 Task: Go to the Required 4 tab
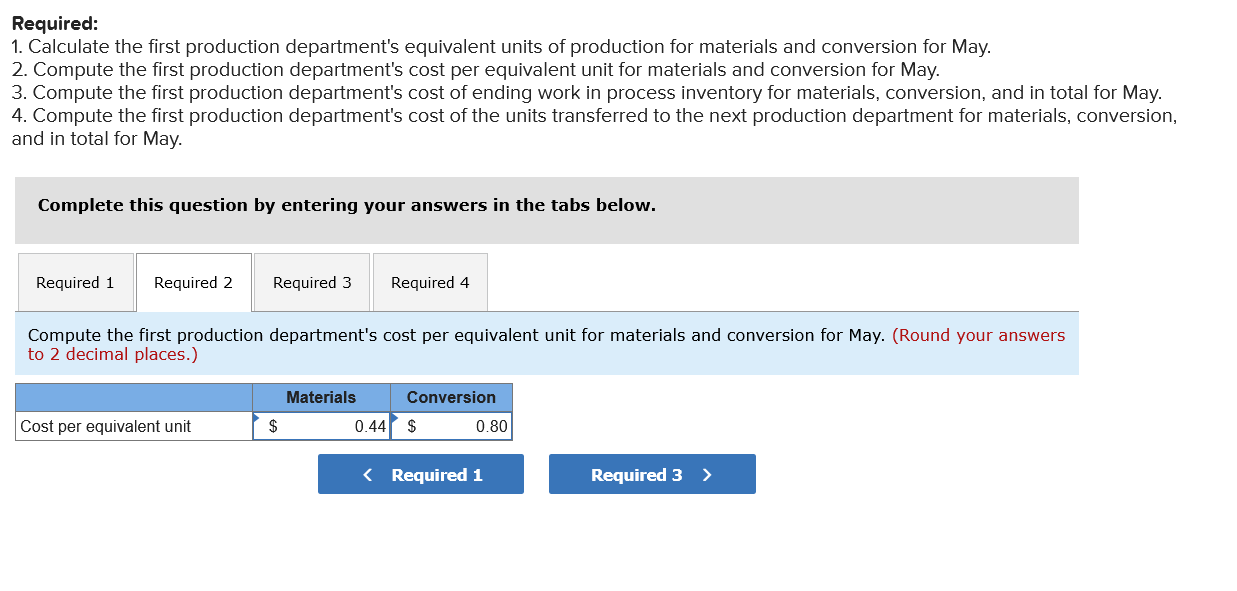[x=430, y=283]
